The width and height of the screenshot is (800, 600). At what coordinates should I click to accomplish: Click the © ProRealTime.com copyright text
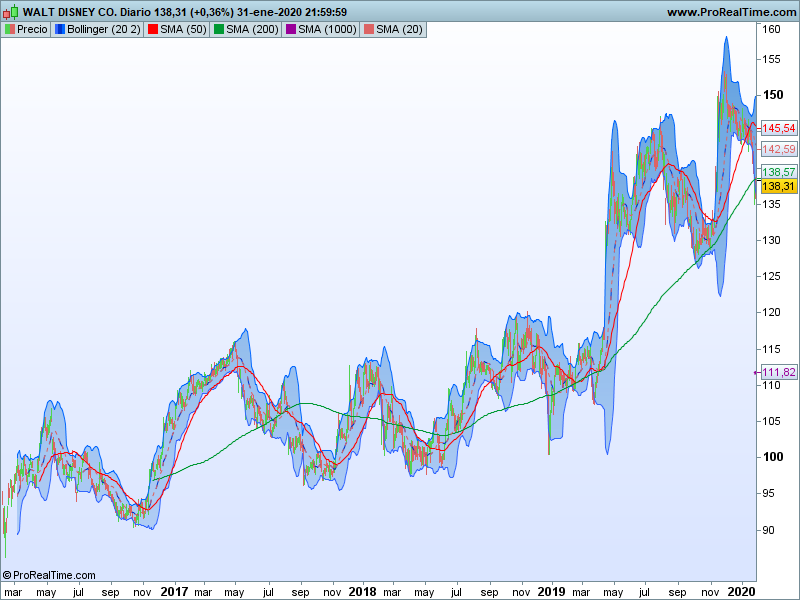pyautogui.click(x=49, y=576)
